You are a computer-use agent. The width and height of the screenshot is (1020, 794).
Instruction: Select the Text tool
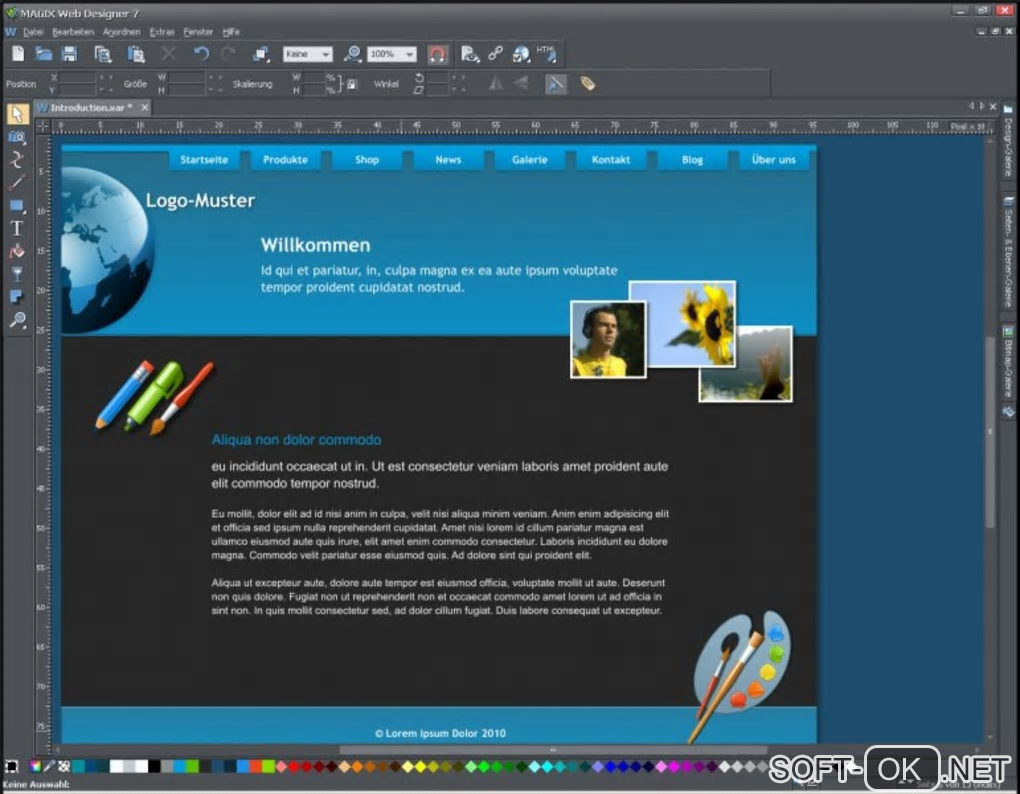(x=17, y=228)
